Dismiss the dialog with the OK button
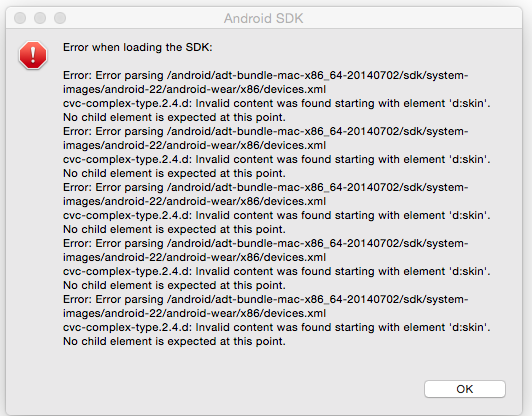The height and width of the screenshot is (416, 532). [x=464, y=389]
